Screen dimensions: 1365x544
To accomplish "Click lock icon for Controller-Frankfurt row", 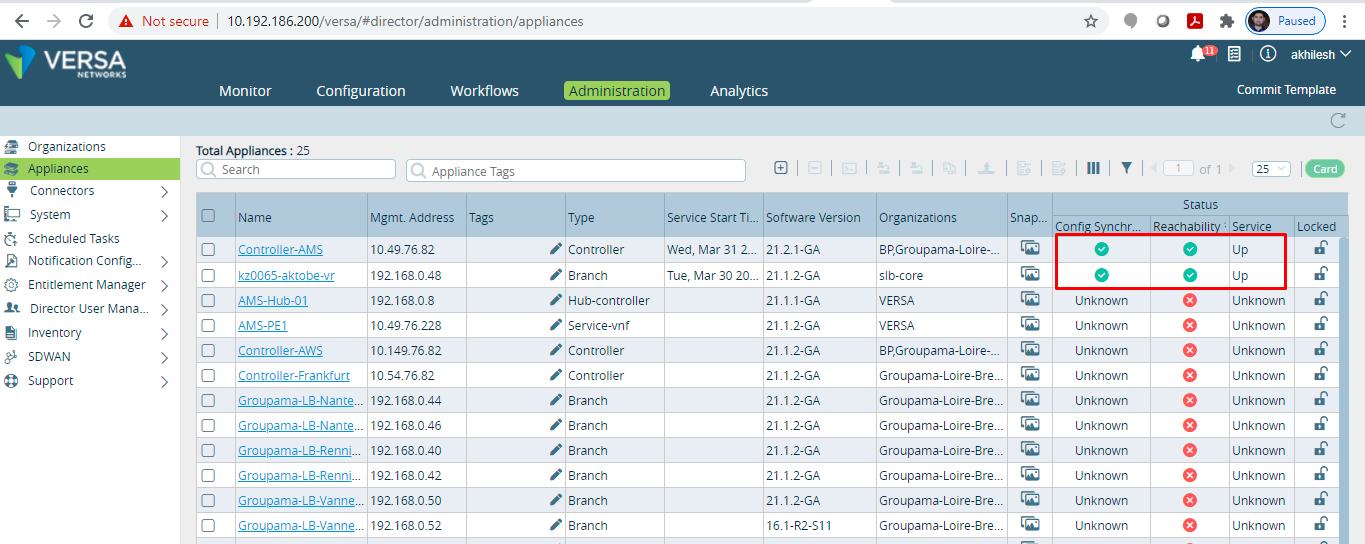I will click(1320, 373).
